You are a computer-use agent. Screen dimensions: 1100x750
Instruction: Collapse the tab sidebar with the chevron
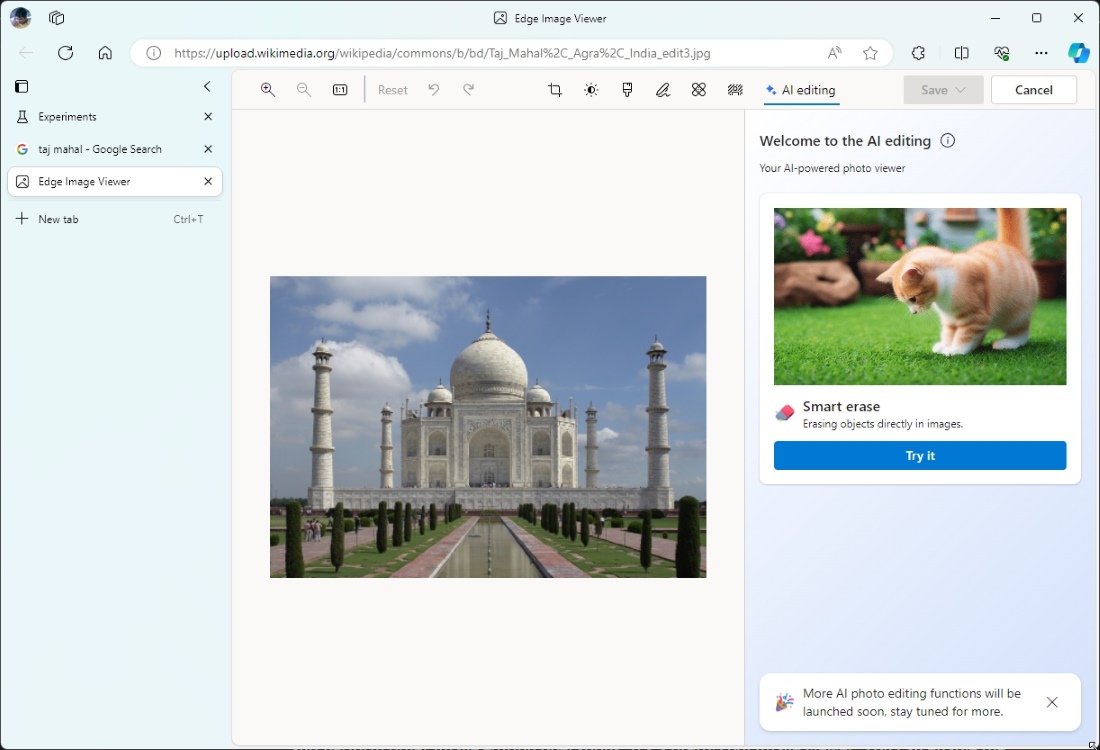tap(207, 86)
